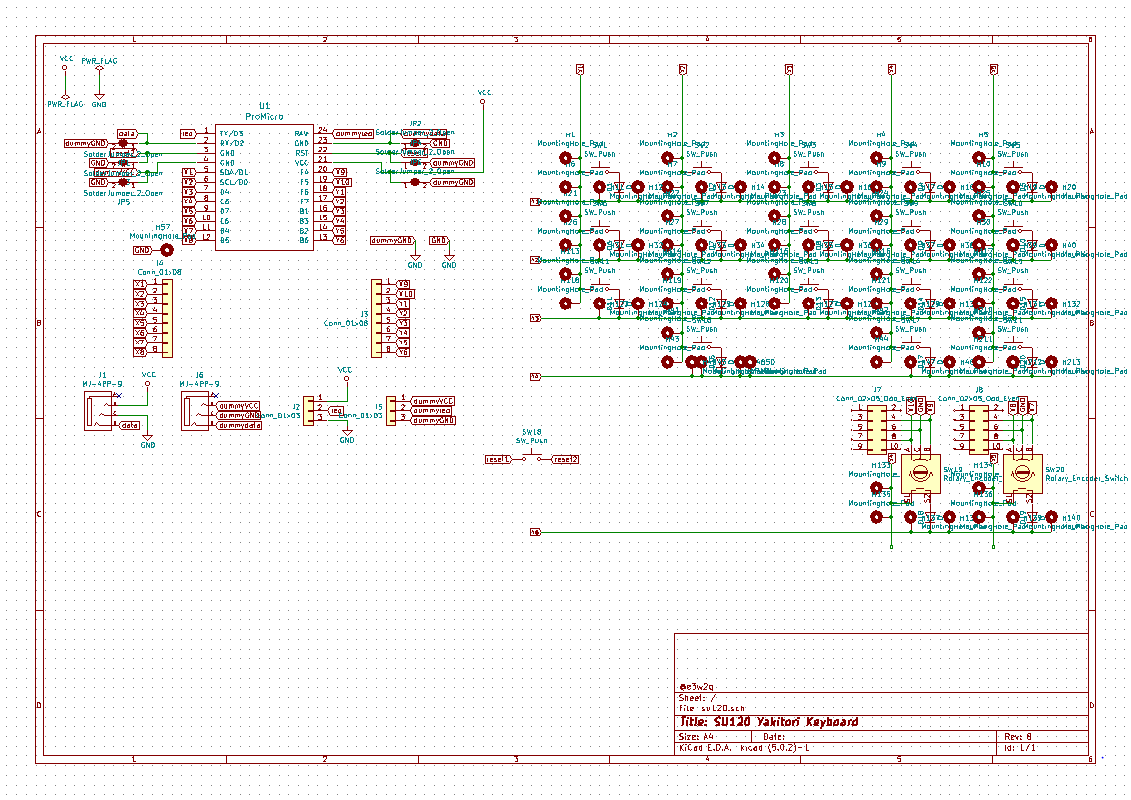Click the X1 label on J4 connector
Screen dimensions: 1131x800
click(140, 284)
